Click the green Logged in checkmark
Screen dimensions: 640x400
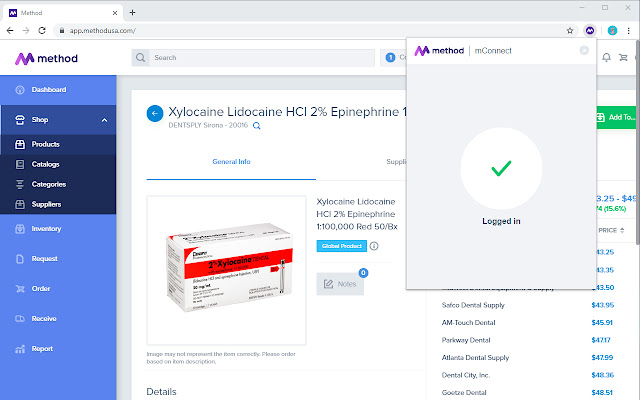coord(501,168)
